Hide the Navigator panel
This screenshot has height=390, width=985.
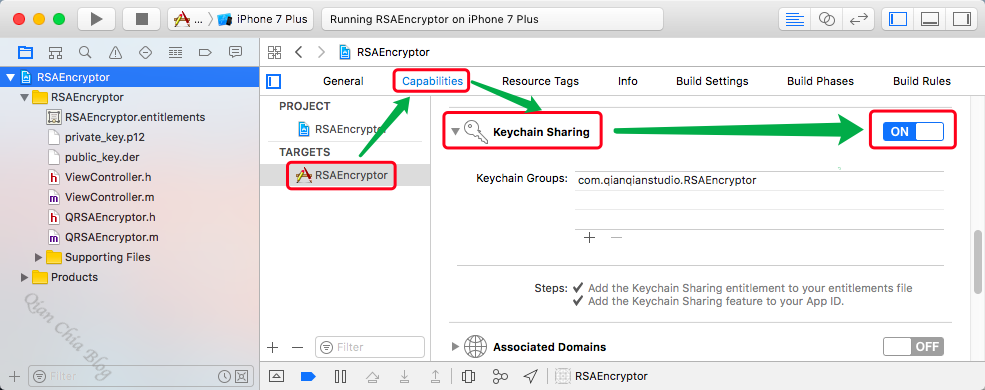898,19
